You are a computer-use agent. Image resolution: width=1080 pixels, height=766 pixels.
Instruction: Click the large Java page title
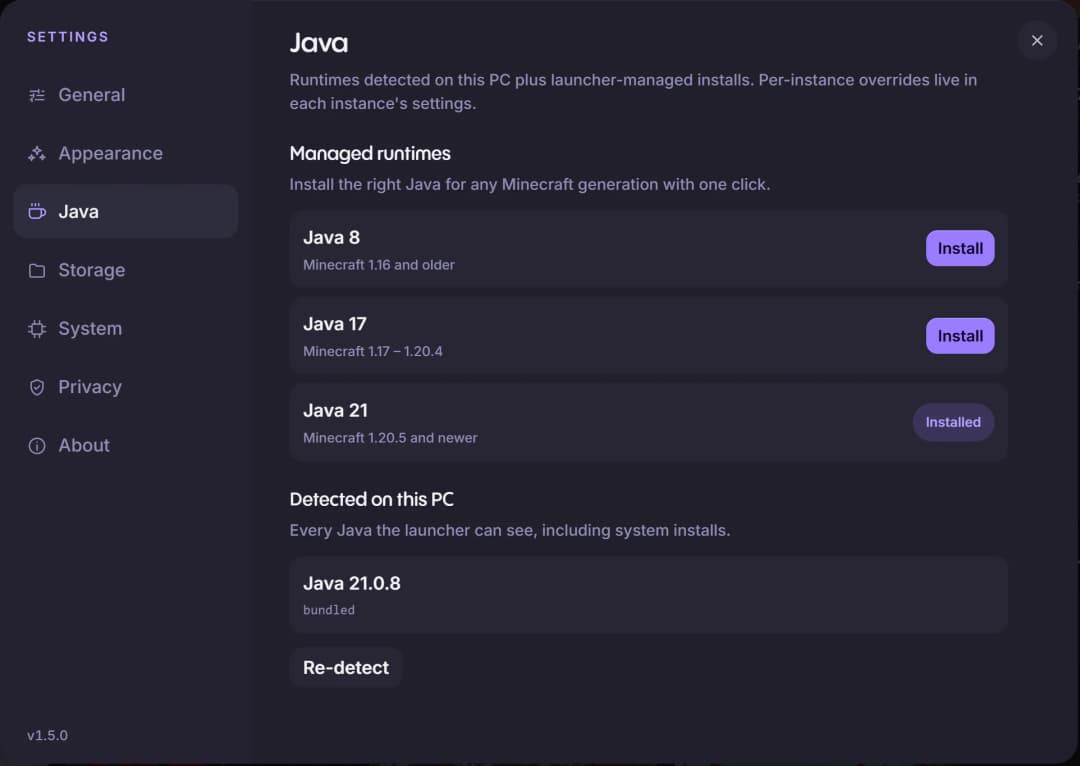(x=318, y=43)
